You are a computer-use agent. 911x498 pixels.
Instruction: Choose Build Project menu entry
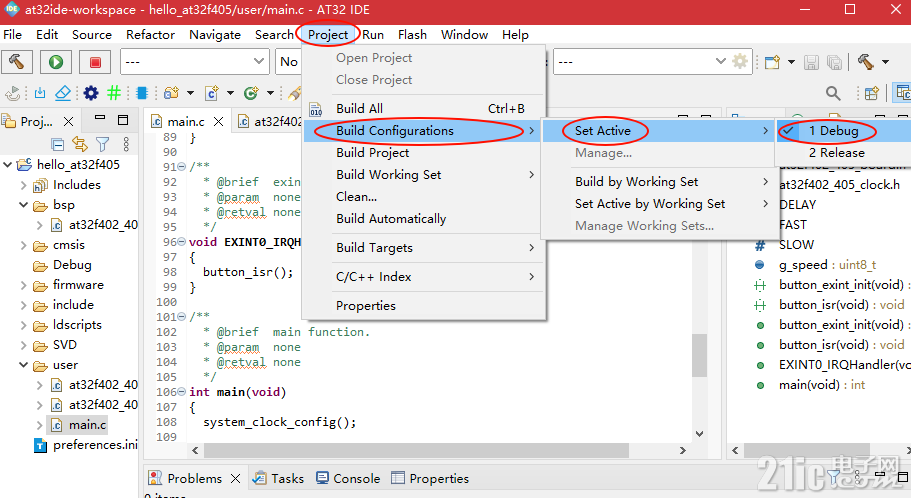click(424, 153)
